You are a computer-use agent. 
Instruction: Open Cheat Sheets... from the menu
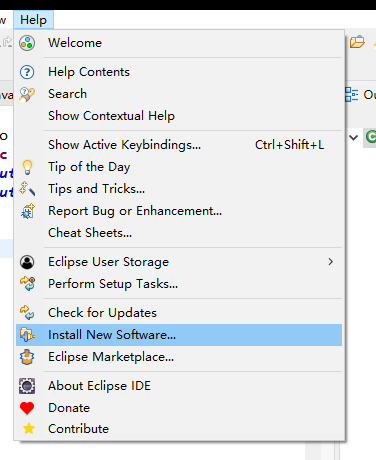(x=179, y=233)
